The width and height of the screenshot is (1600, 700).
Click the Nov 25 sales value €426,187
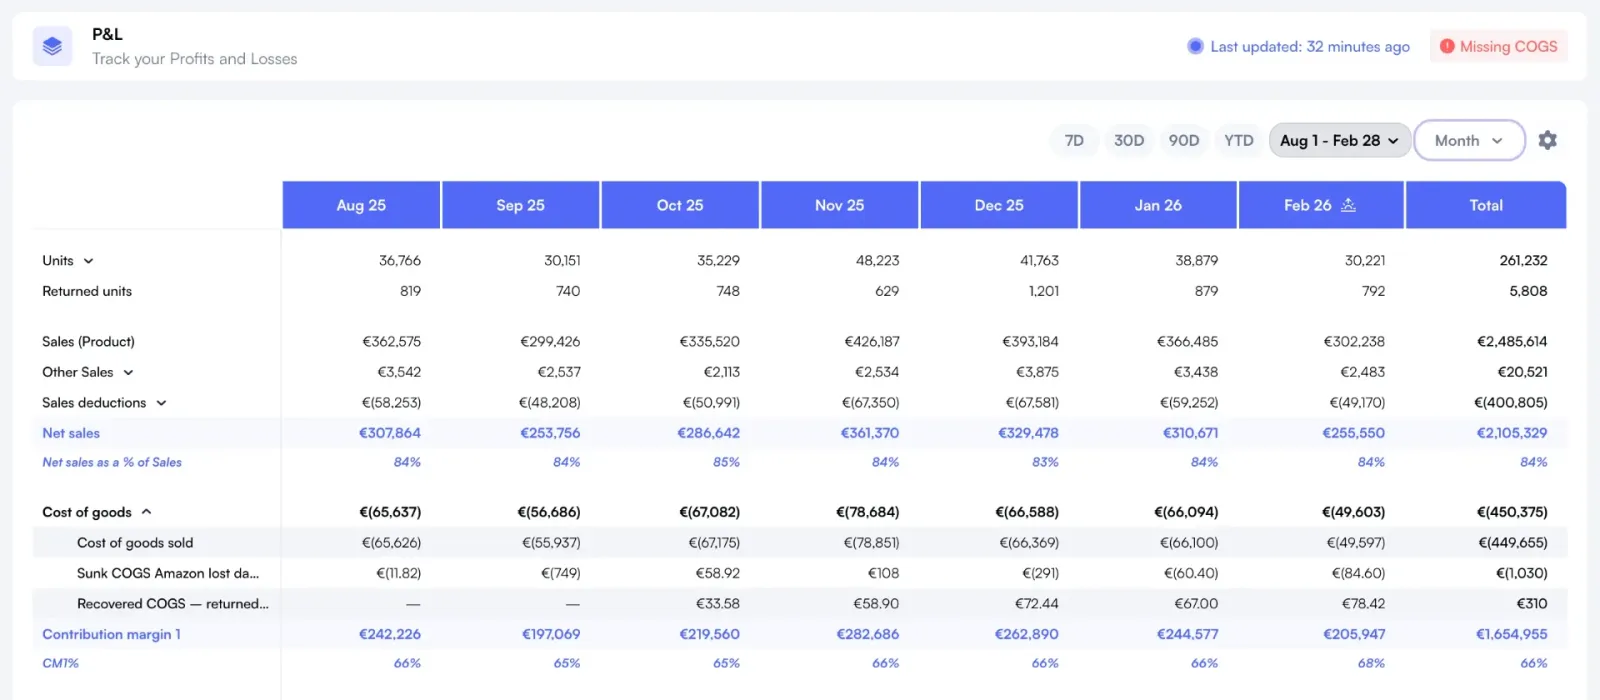tap(872, 341)
